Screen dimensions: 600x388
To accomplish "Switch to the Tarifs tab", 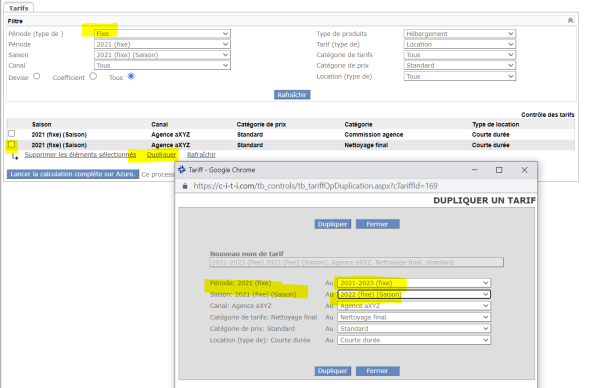I will (18, 8).
